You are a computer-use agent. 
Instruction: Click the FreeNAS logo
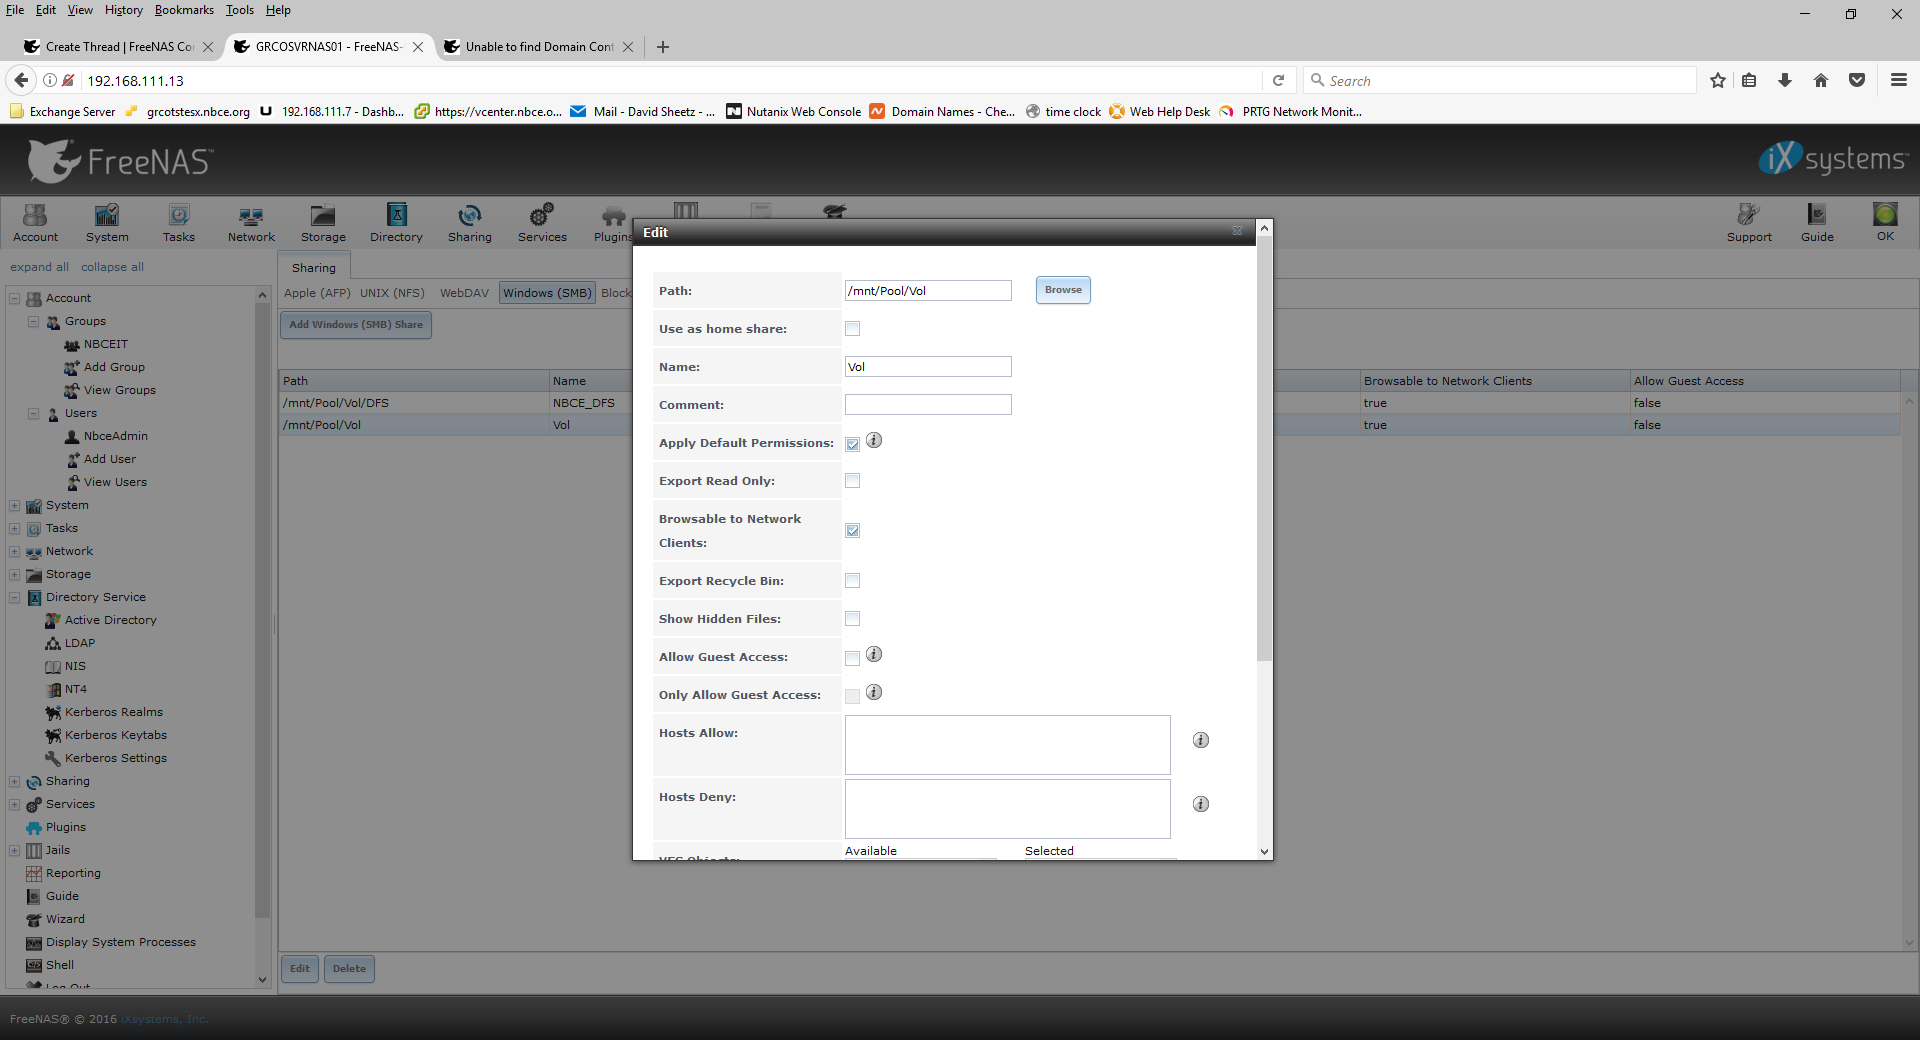tap(120, 161)
